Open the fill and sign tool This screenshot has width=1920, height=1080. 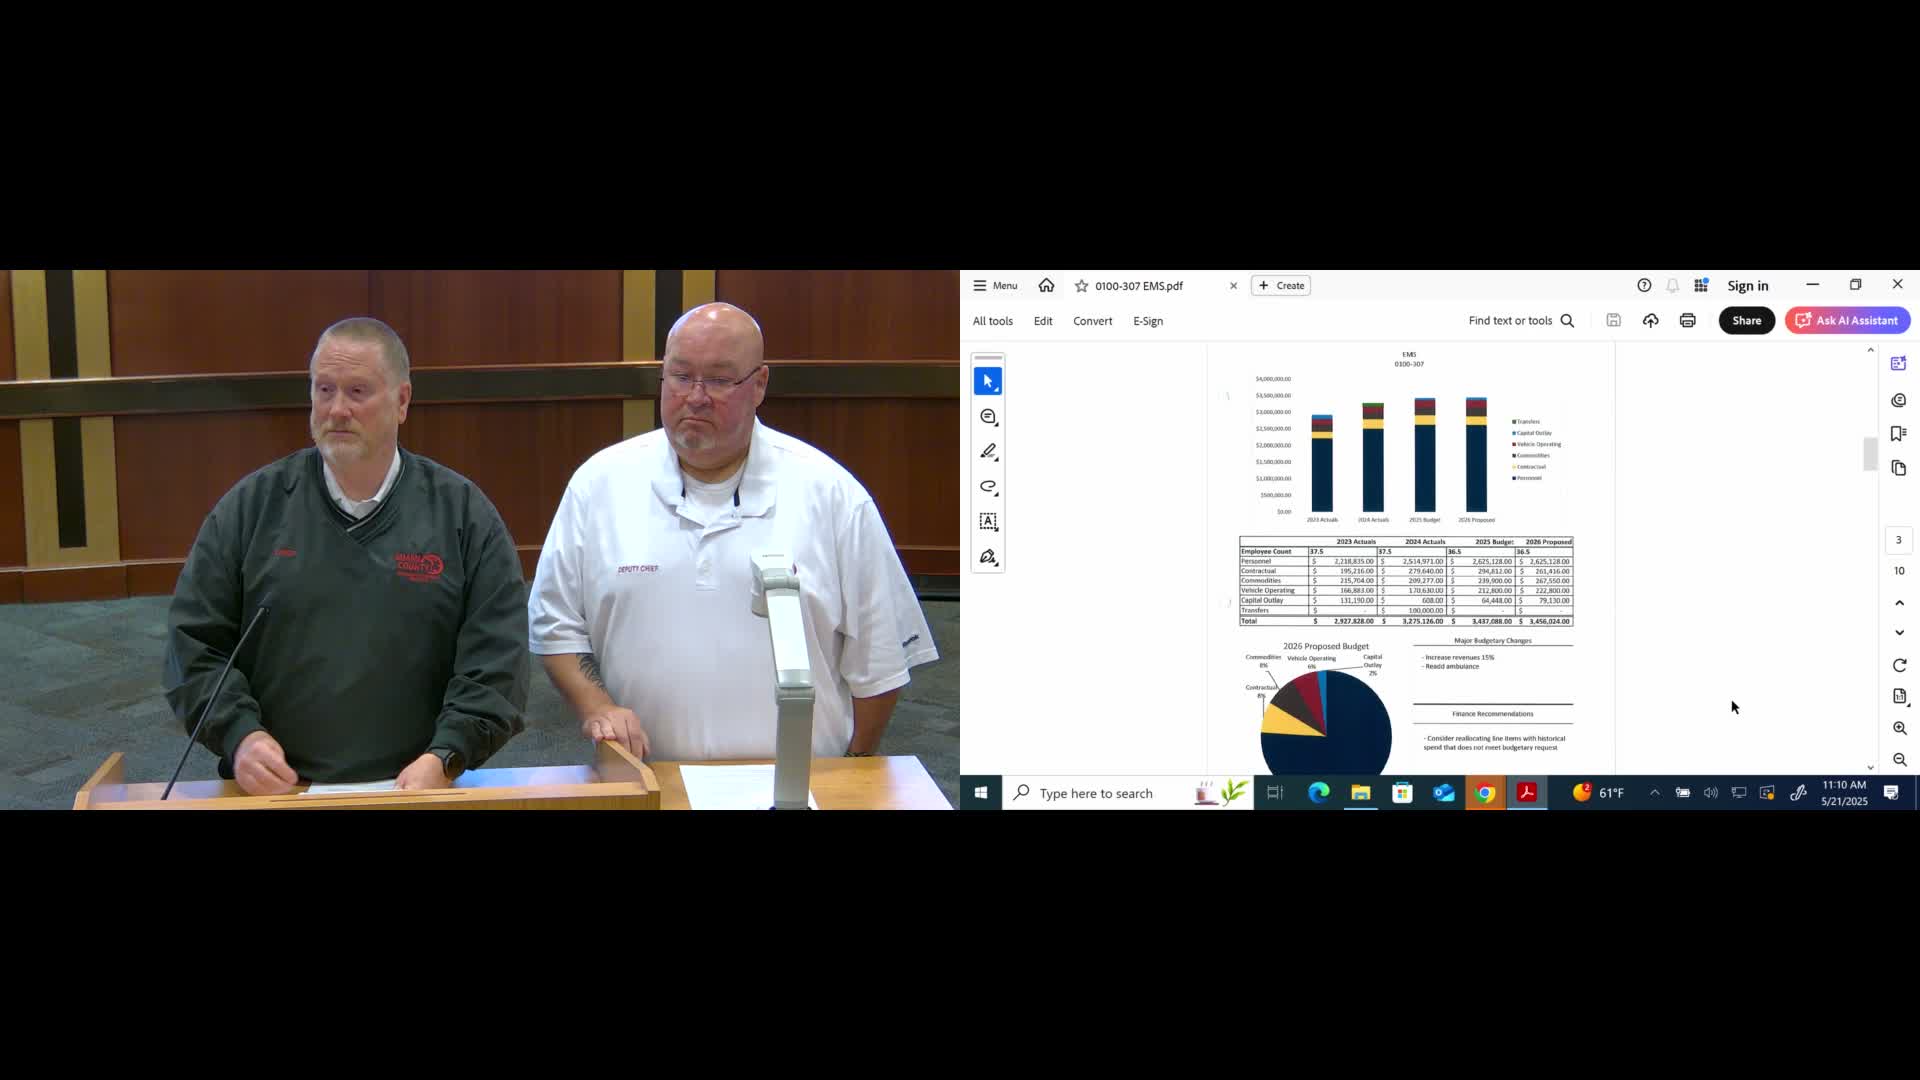(x=988, y=557)
